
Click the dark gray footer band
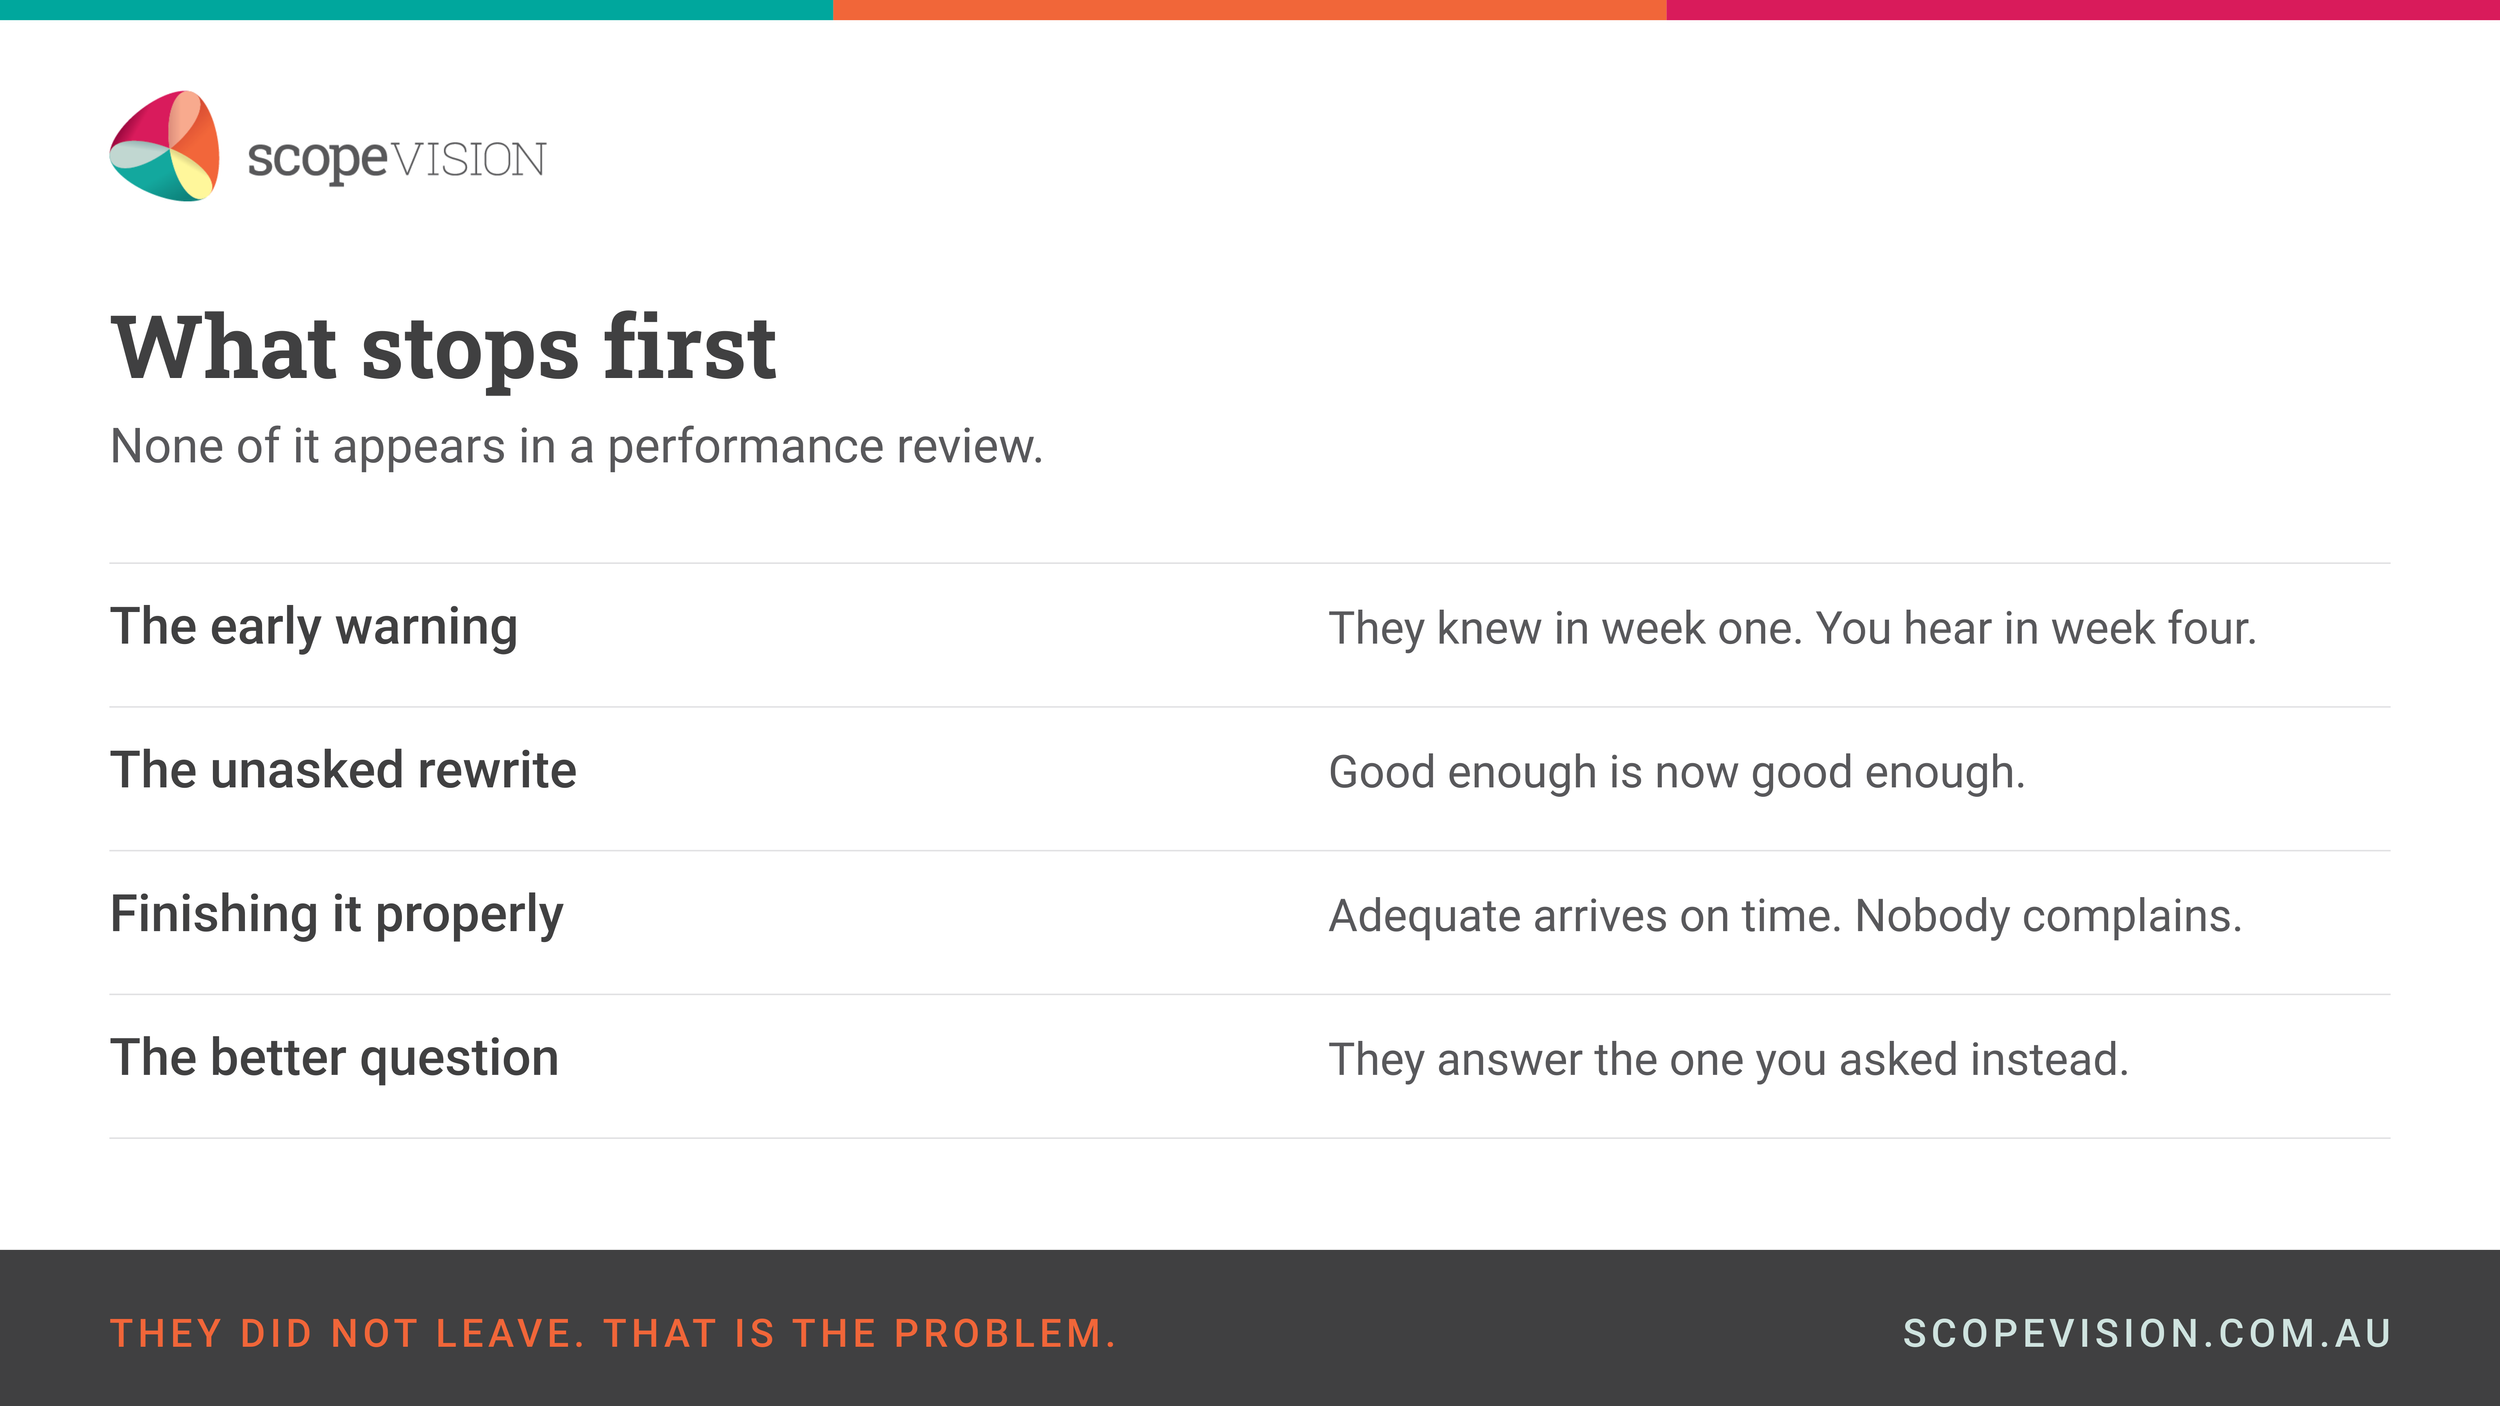(1250, 1328)
